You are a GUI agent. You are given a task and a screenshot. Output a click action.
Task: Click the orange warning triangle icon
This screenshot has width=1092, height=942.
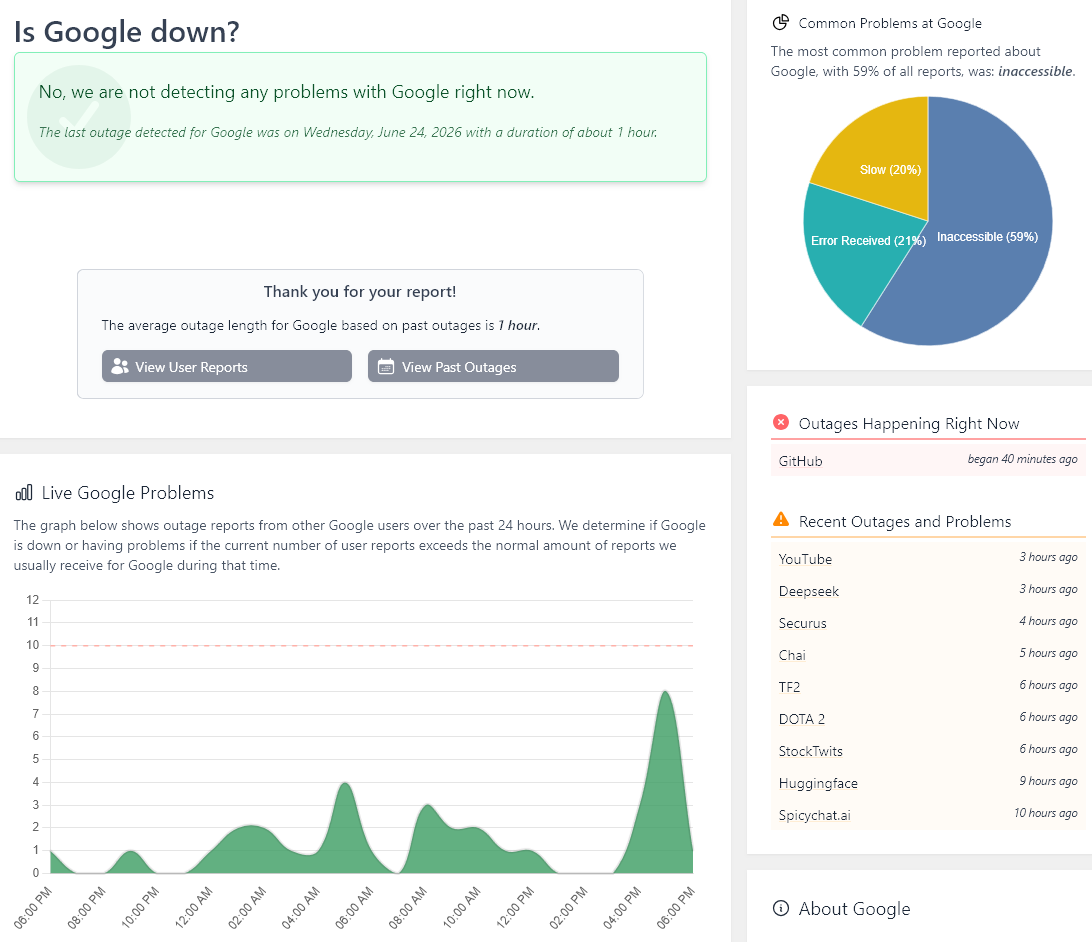point(781,519)
